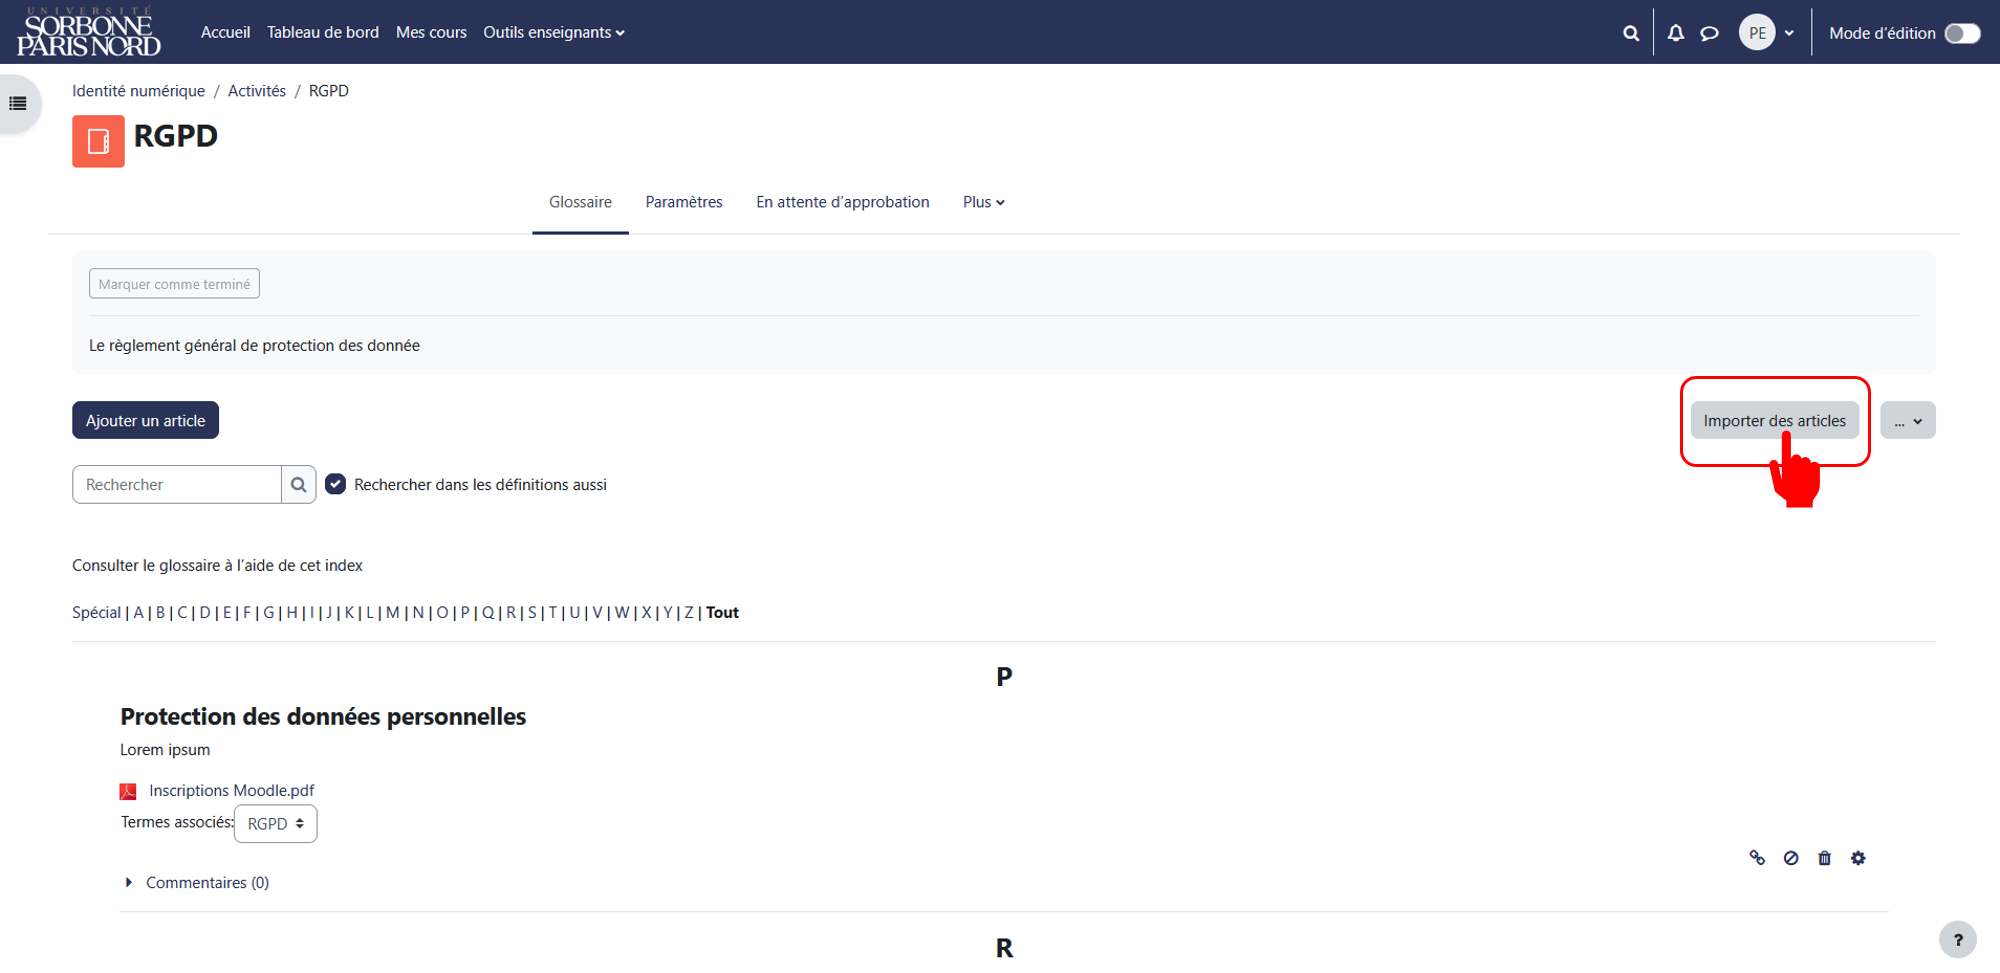Expand Commentaires (0) section

(198, 883)
